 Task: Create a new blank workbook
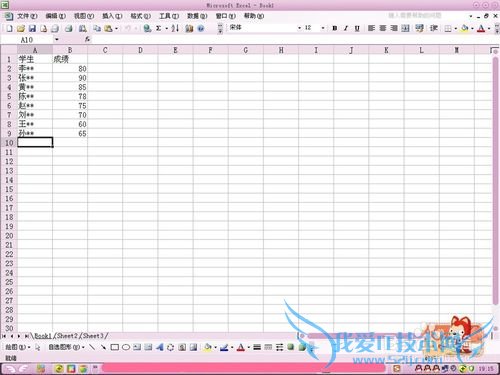coord(10,28)
